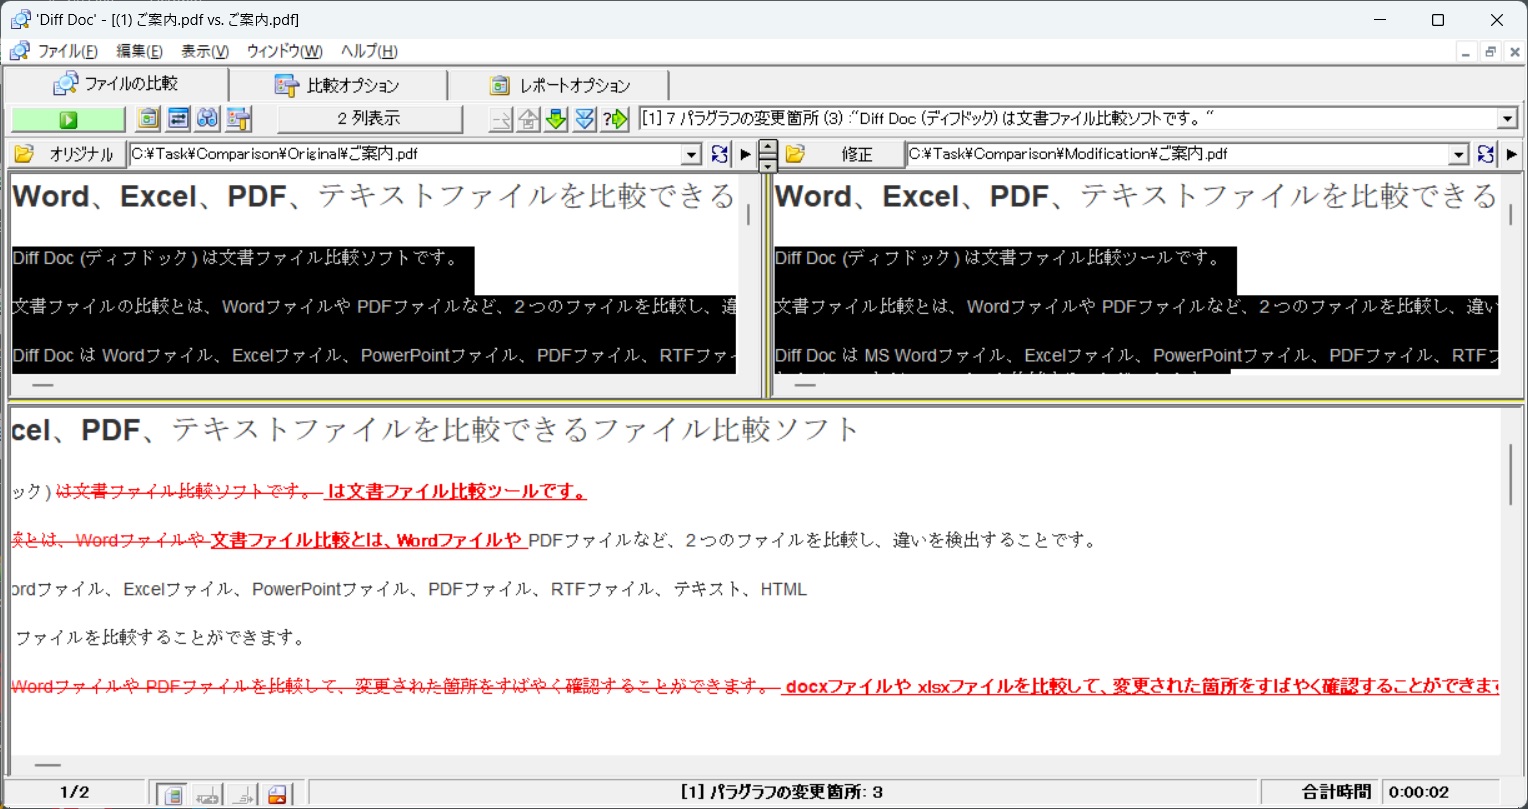Refresh the modified file with blue reload icon

[1485, 154]
